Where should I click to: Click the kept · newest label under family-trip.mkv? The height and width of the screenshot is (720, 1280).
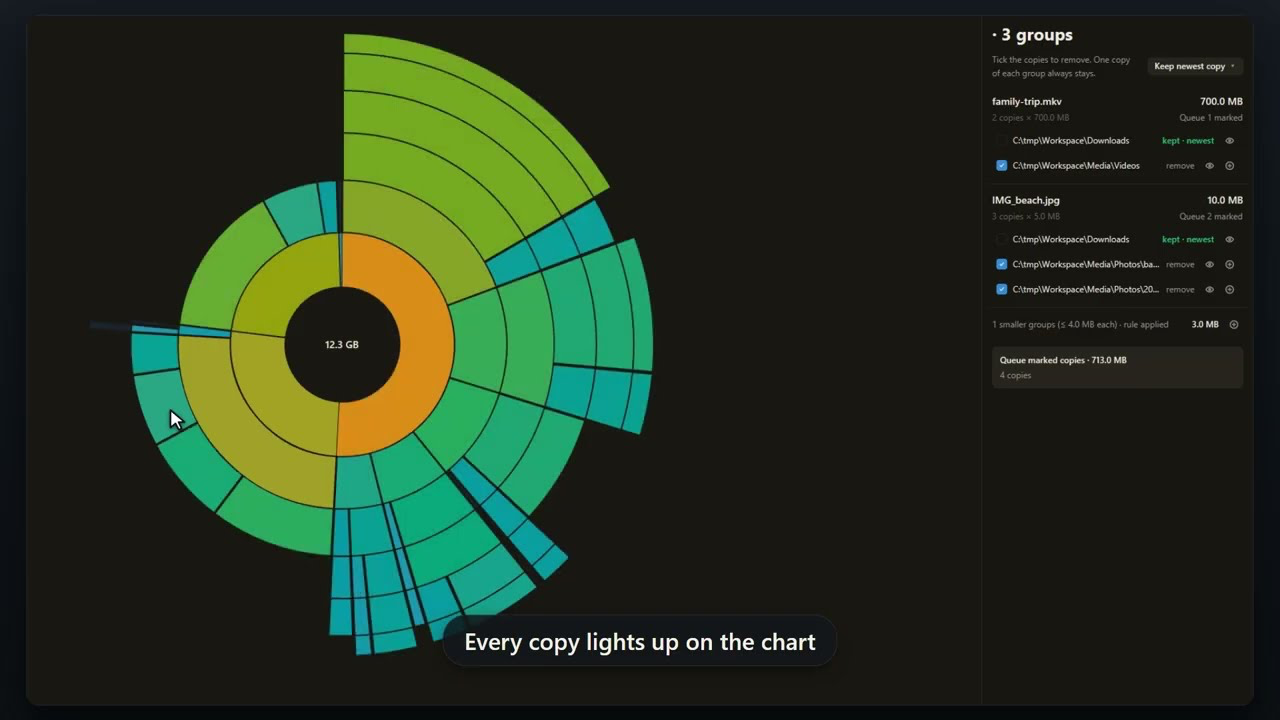pos(1188,141)
